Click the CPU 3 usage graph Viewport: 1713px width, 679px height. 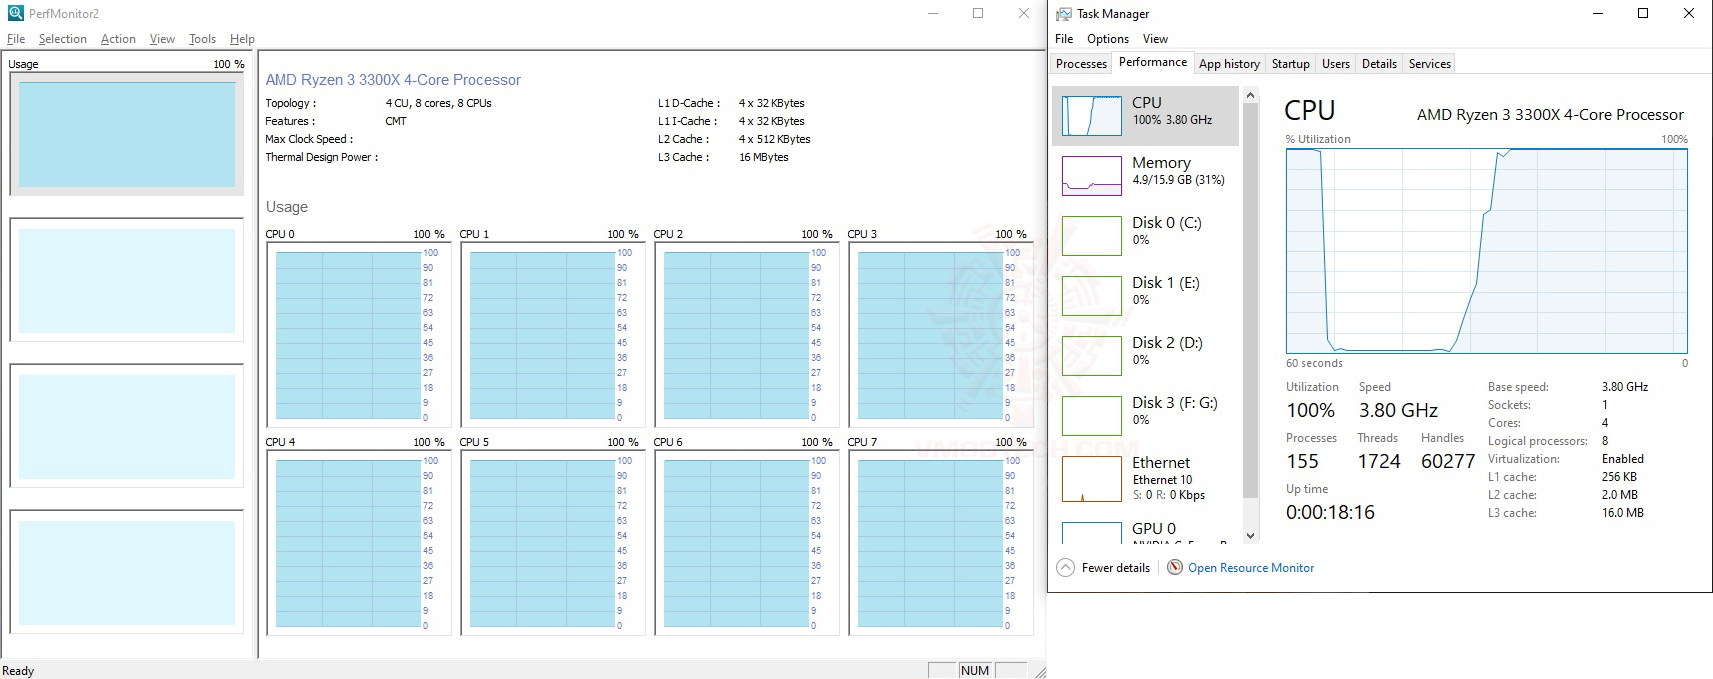coord(940,335)
